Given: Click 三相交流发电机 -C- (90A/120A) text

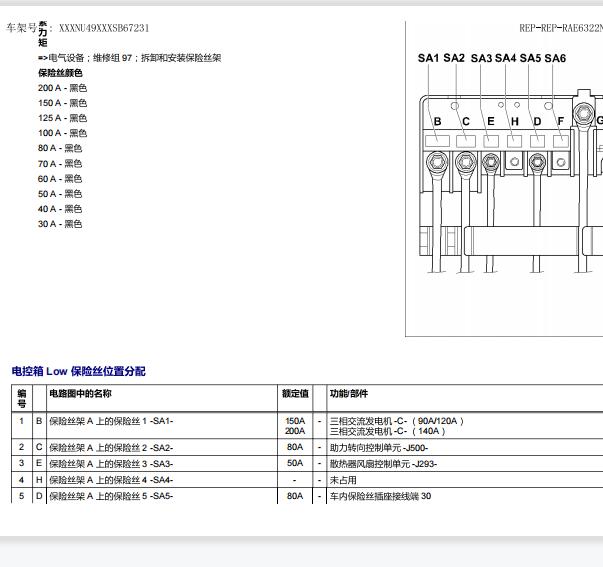Looking at the screenshot, I should [x=396, y=421].
